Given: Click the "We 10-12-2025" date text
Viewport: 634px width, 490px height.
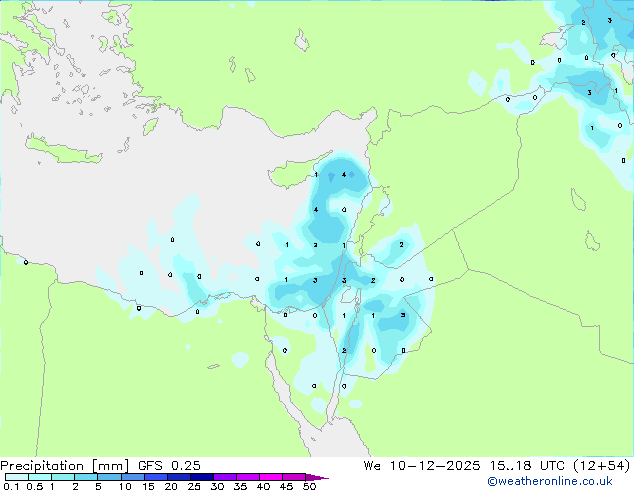Looking at the screenshot, I should (422, 466).
